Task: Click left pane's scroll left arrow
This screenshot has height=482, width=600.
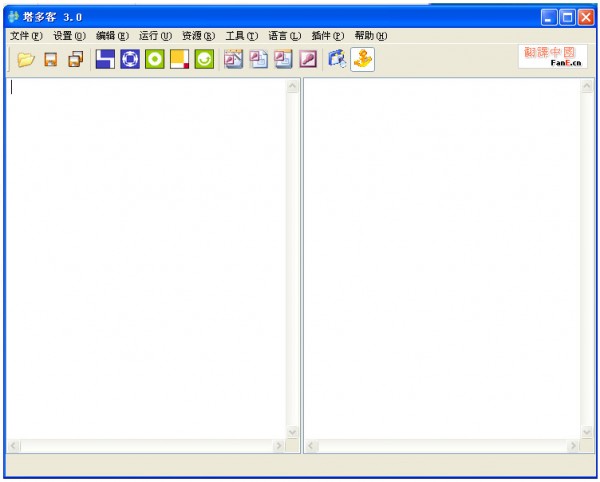Action: (x=13, y=446)
